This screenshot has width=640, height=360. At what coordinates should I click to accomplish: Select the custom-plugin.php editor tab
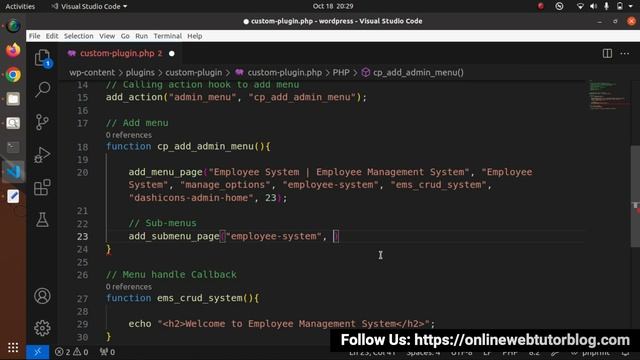121,53
